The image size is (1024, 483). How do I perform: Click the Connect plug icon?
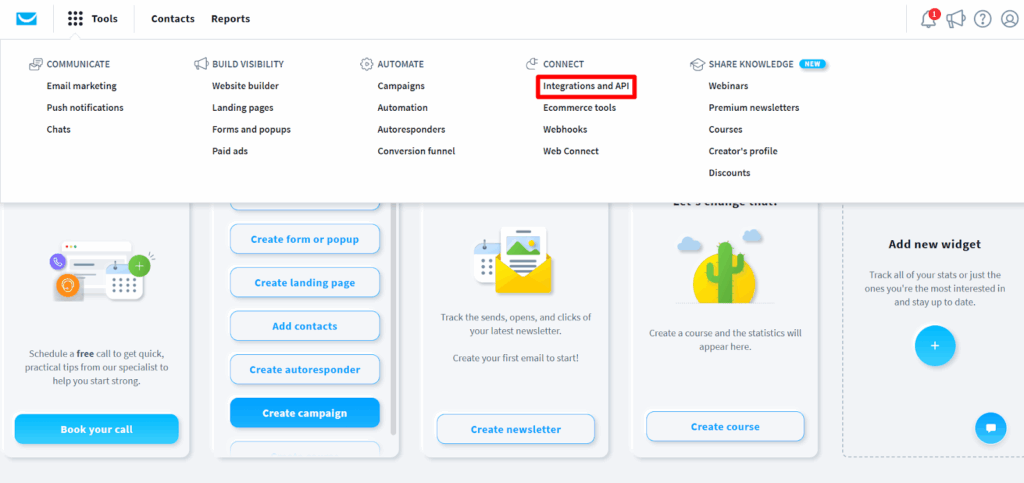(x=532, y=64)
